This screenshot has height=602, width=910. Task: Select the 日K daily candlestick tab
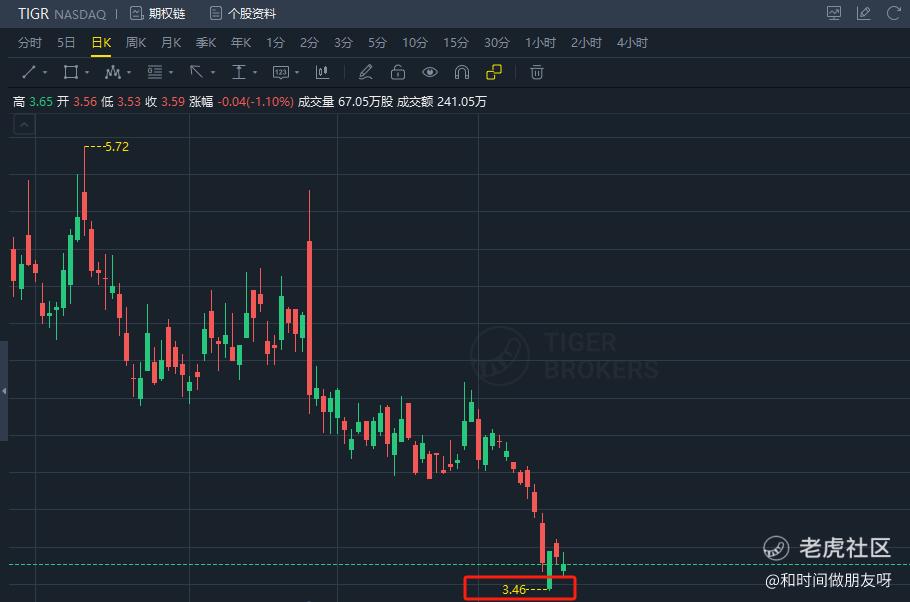pyautogui.click(x=101, y=42)
